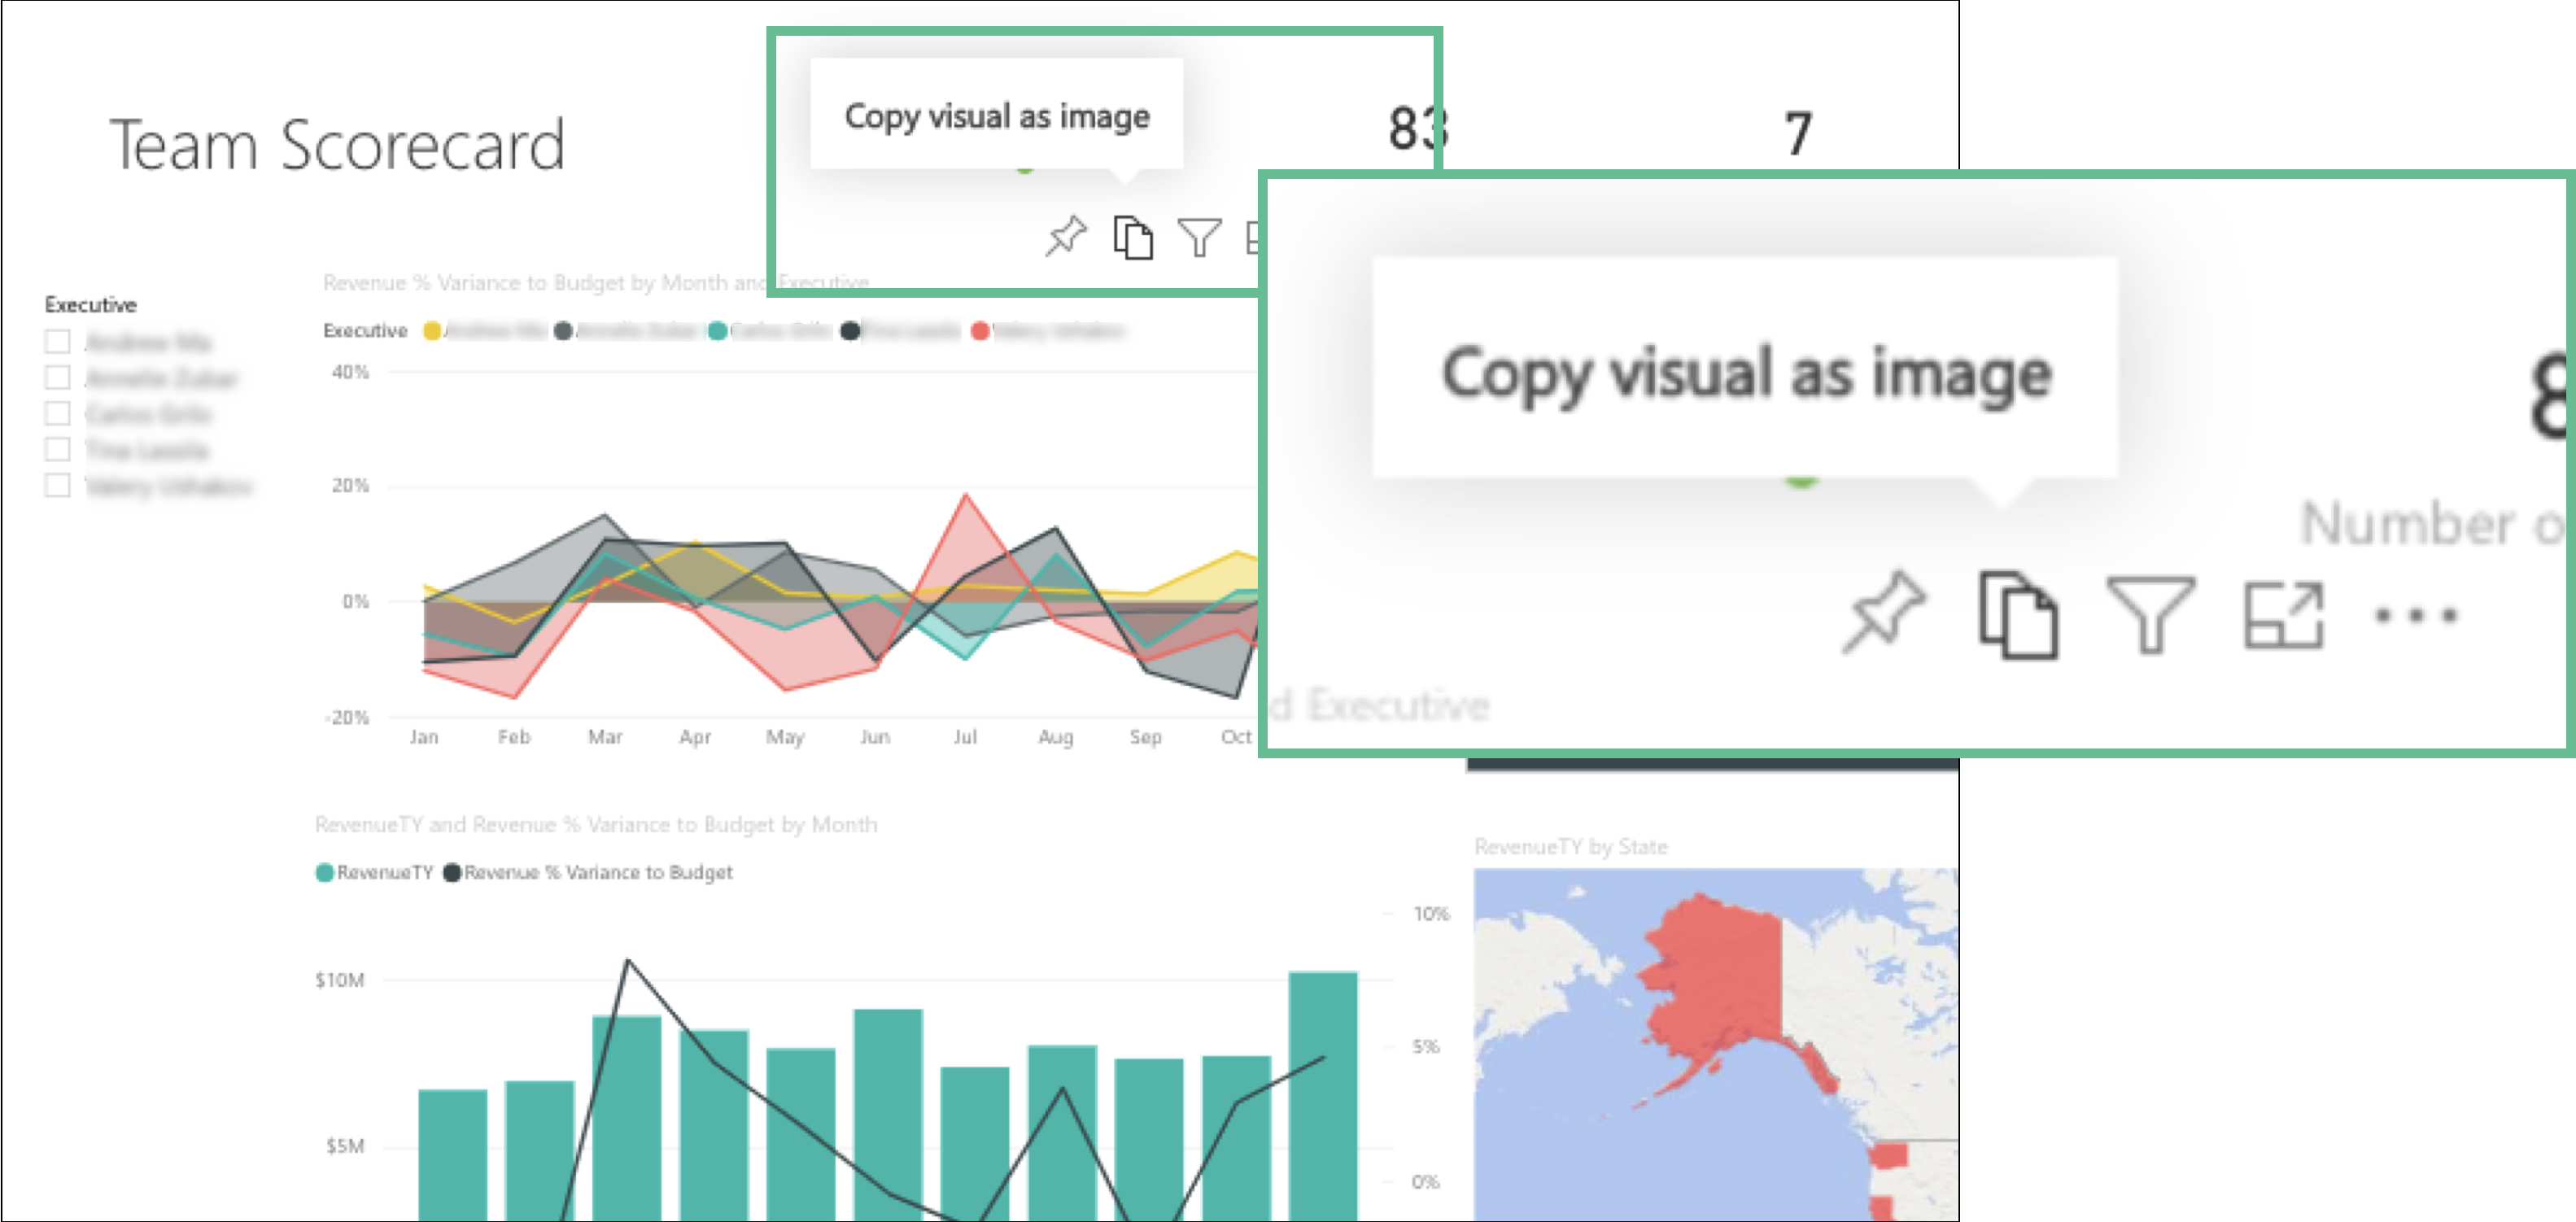Viewport: 2576px width, 1222px height.
Task: Open focus mode icon in enlarged callout
Action: tap(2283, 614)
